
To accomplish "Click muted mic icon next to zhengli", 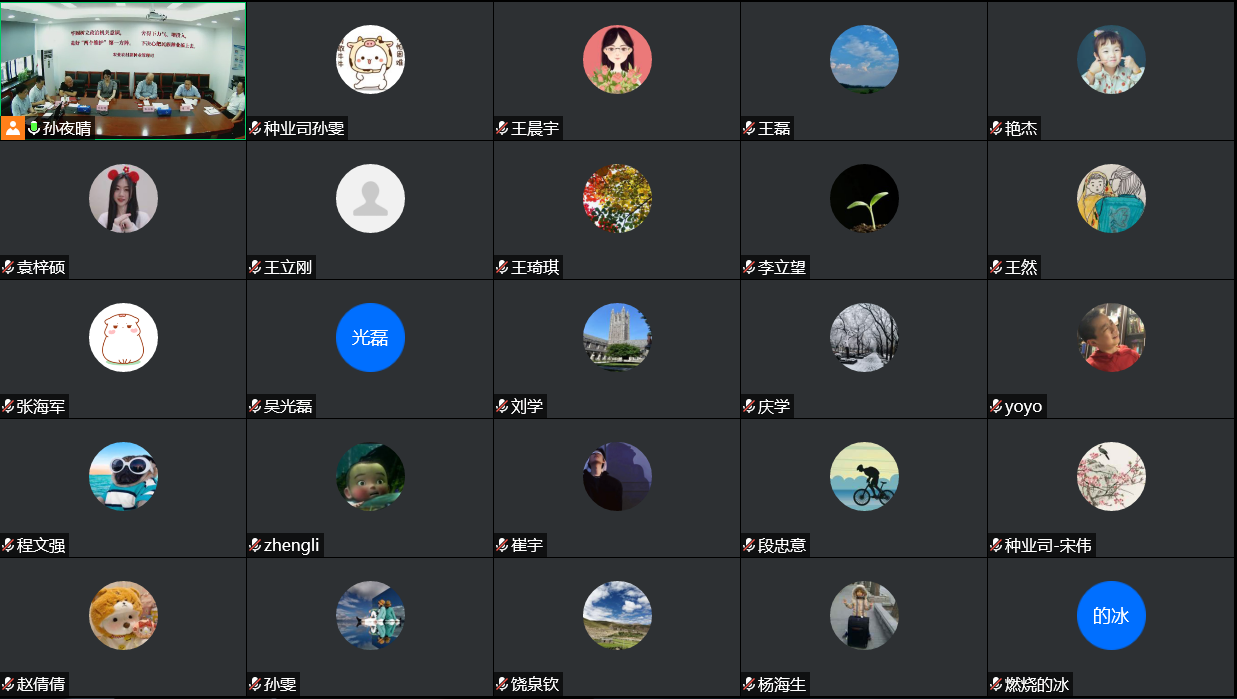I will click(x=255, y=545).
